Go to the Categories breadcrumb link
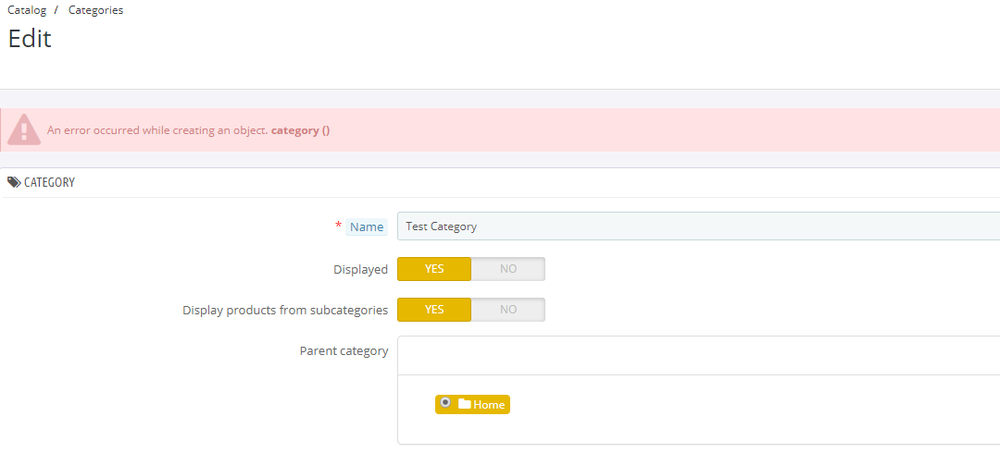Screen dimensions: 1000x453 click(95, 10)
